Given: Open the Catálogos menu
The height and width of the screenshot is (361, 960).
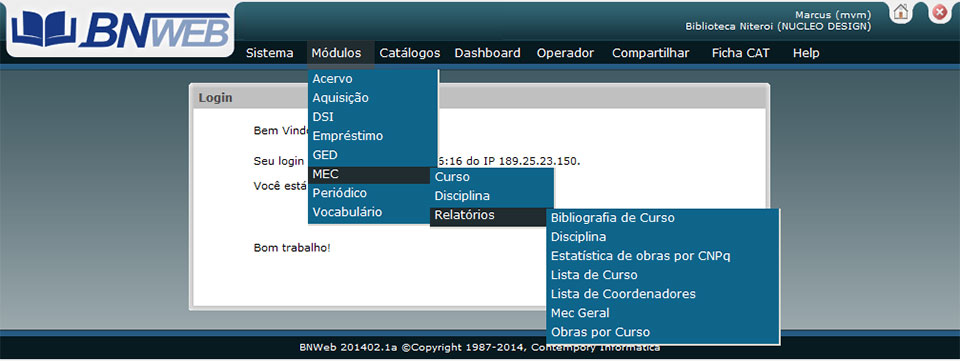Looking at the screenshot, I should point(410,53).
